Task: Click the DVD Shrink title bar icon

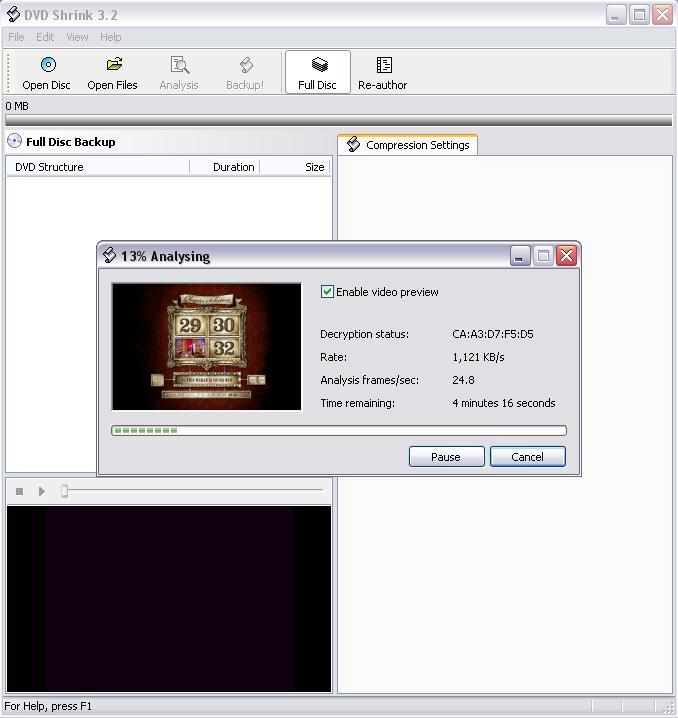Action: 13,14
